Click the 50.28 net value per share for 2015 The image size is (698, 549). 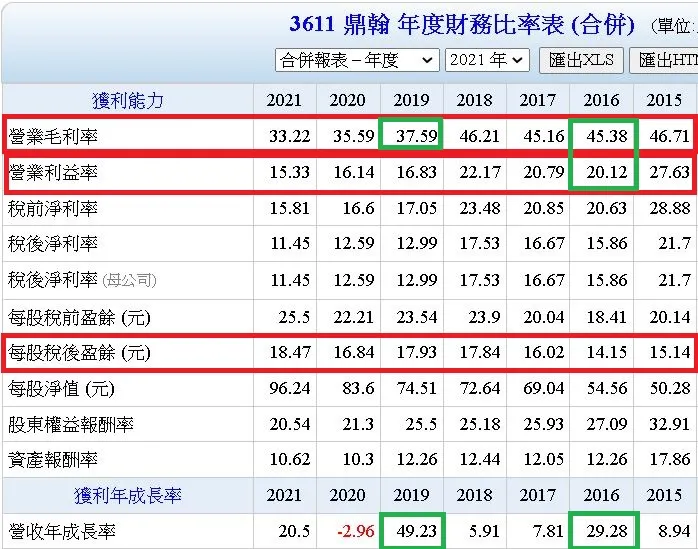(x=670, y=388)
